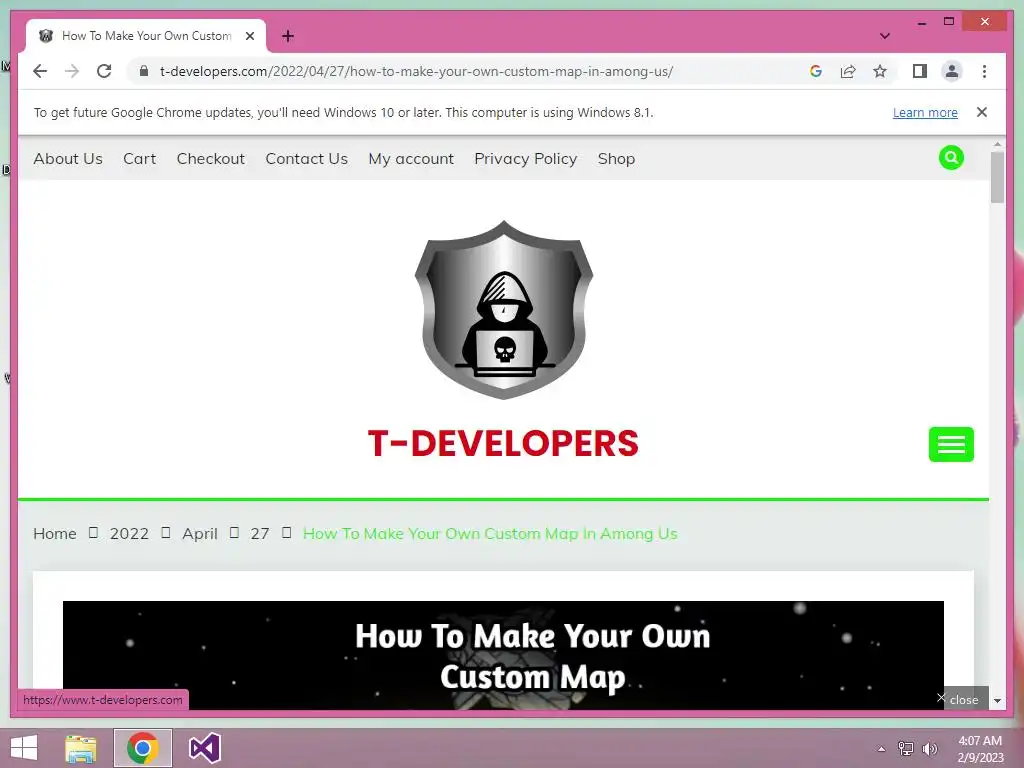Click the T-DEVELOPERS site title
The image size is (1024, 768).
tap(503, 443)
